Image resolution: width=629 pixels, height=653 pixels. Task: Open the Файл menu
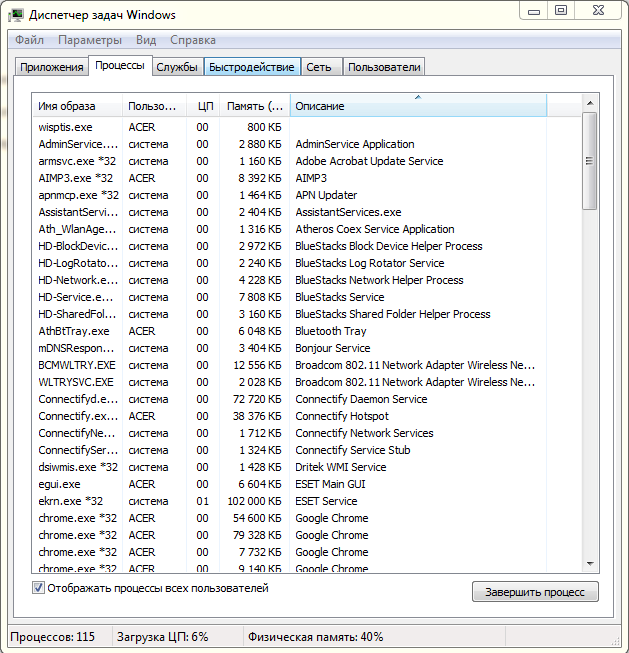30,40
